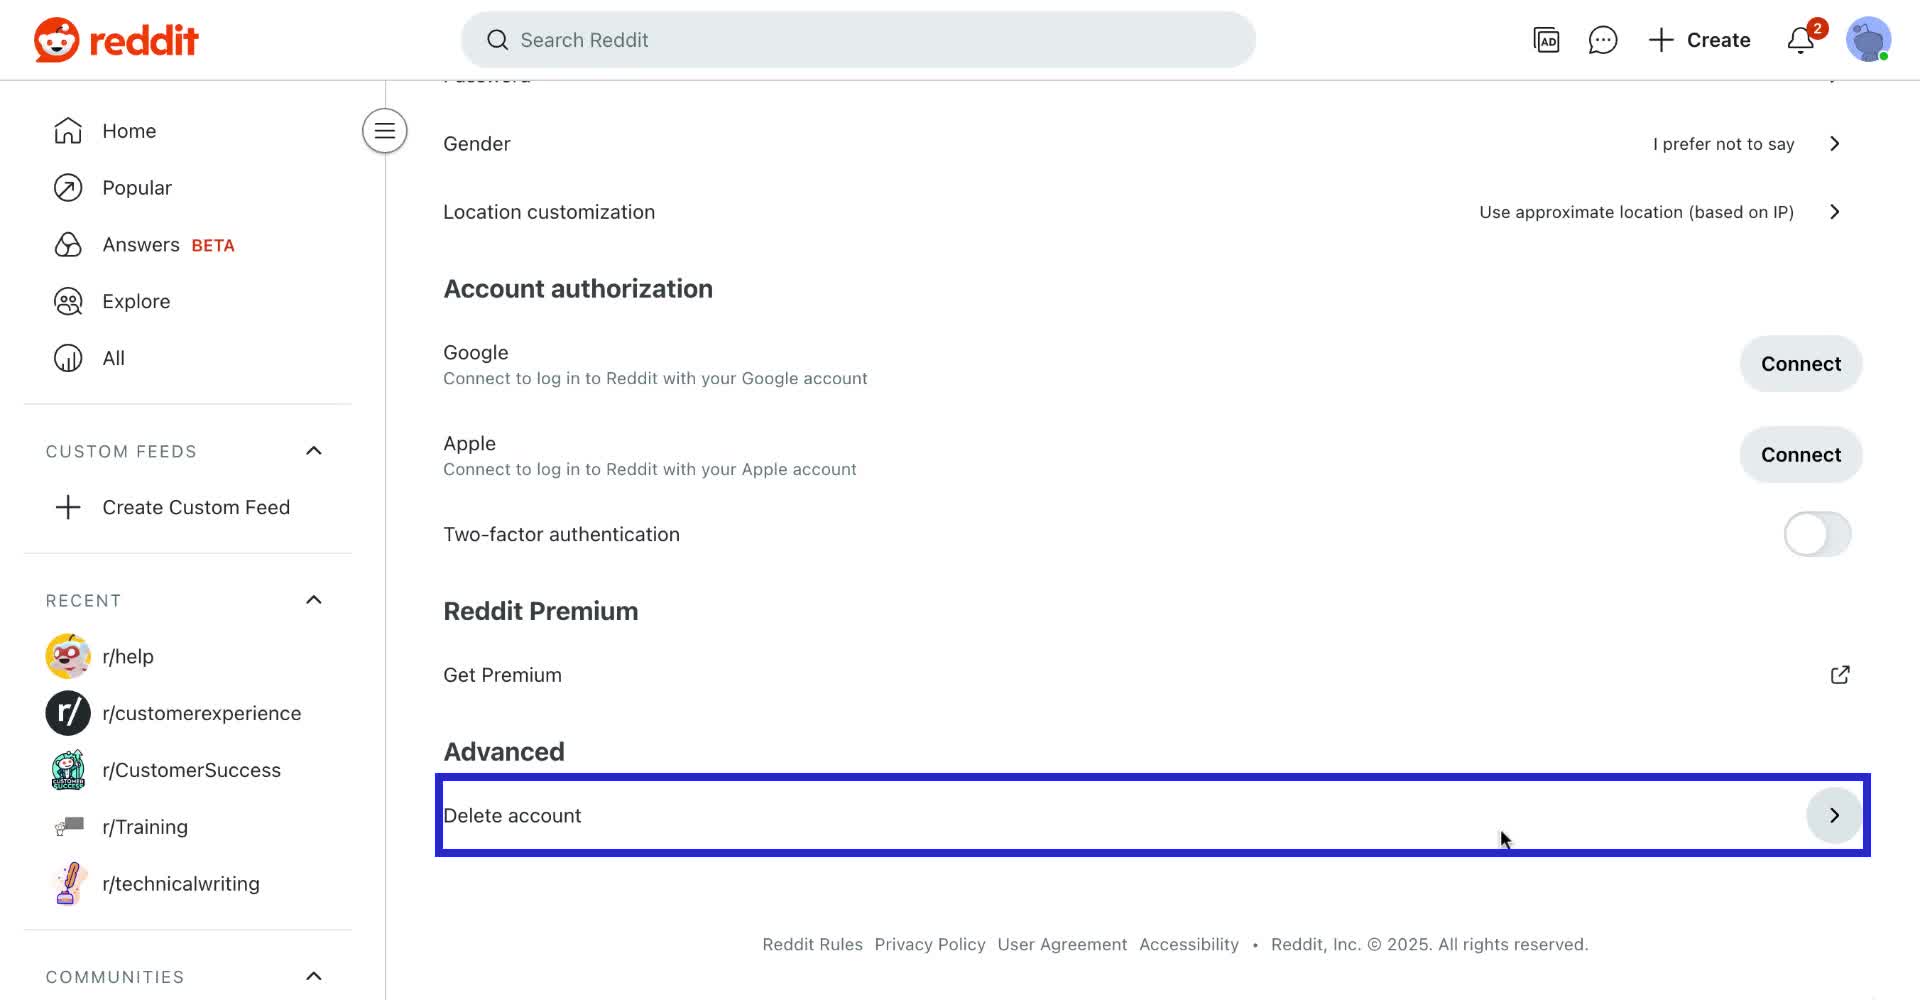This screenshot has height=1000, width=1920.
Task: Connect your Google account
Action: 1800,363
